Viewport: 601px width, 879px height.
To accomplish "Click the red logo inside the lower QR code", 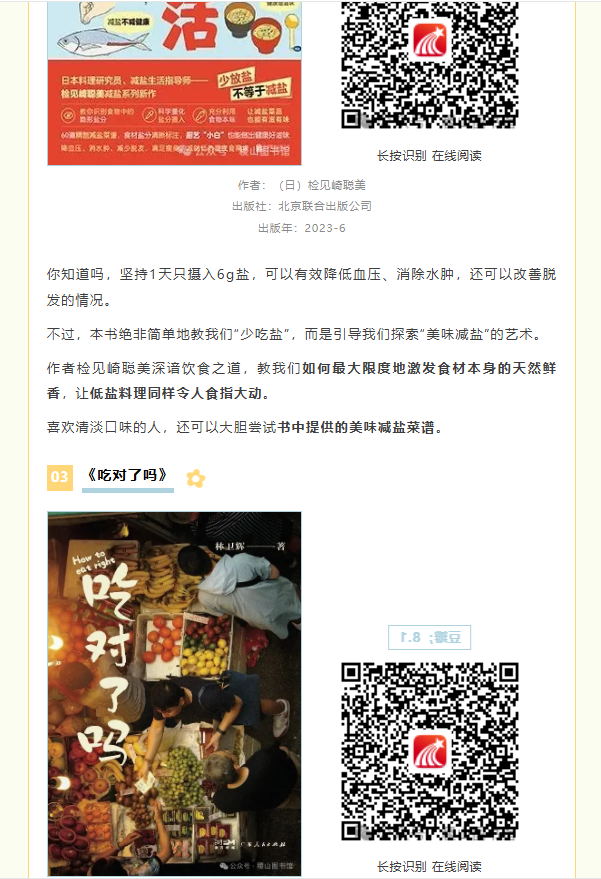I will pos(430,752).
